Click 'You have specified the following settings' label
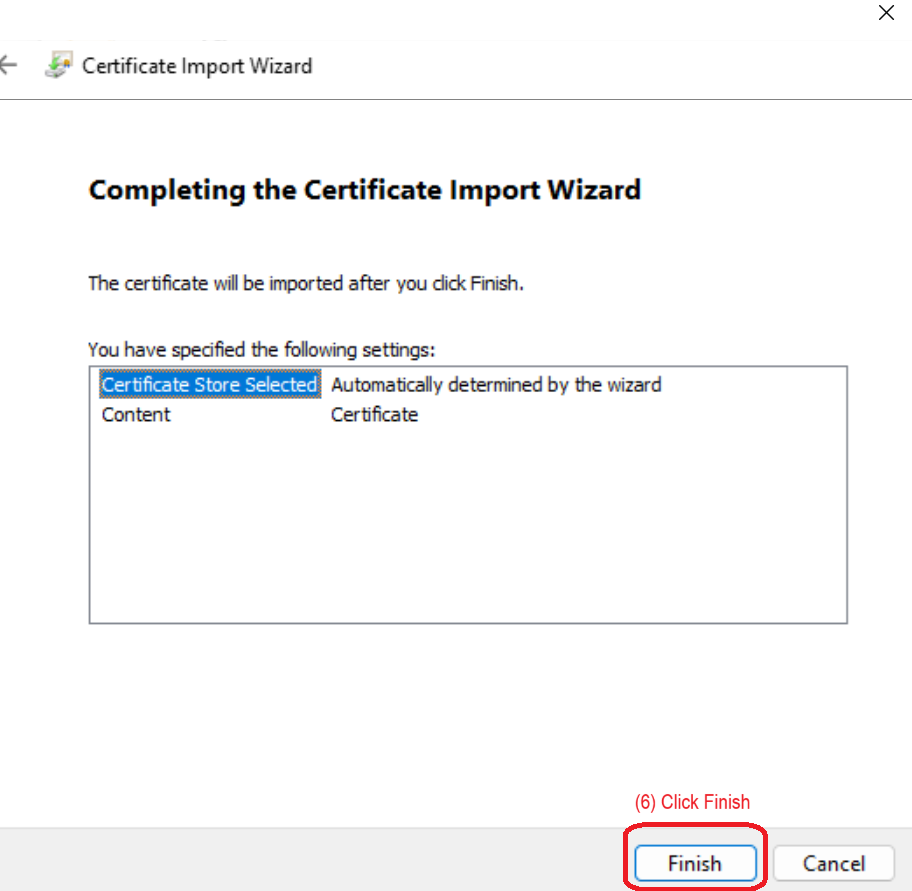The width and height of the screenshot is (912, 891). coord(262,350)
